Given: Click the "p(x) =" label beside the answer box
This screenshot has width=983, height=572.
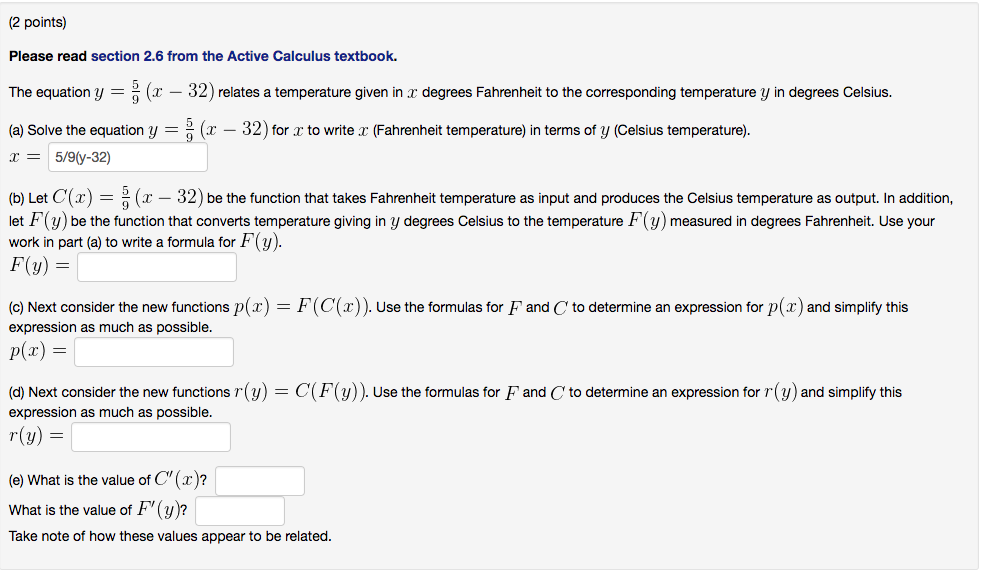Looking at the screenshot, I should click(38, 352).
